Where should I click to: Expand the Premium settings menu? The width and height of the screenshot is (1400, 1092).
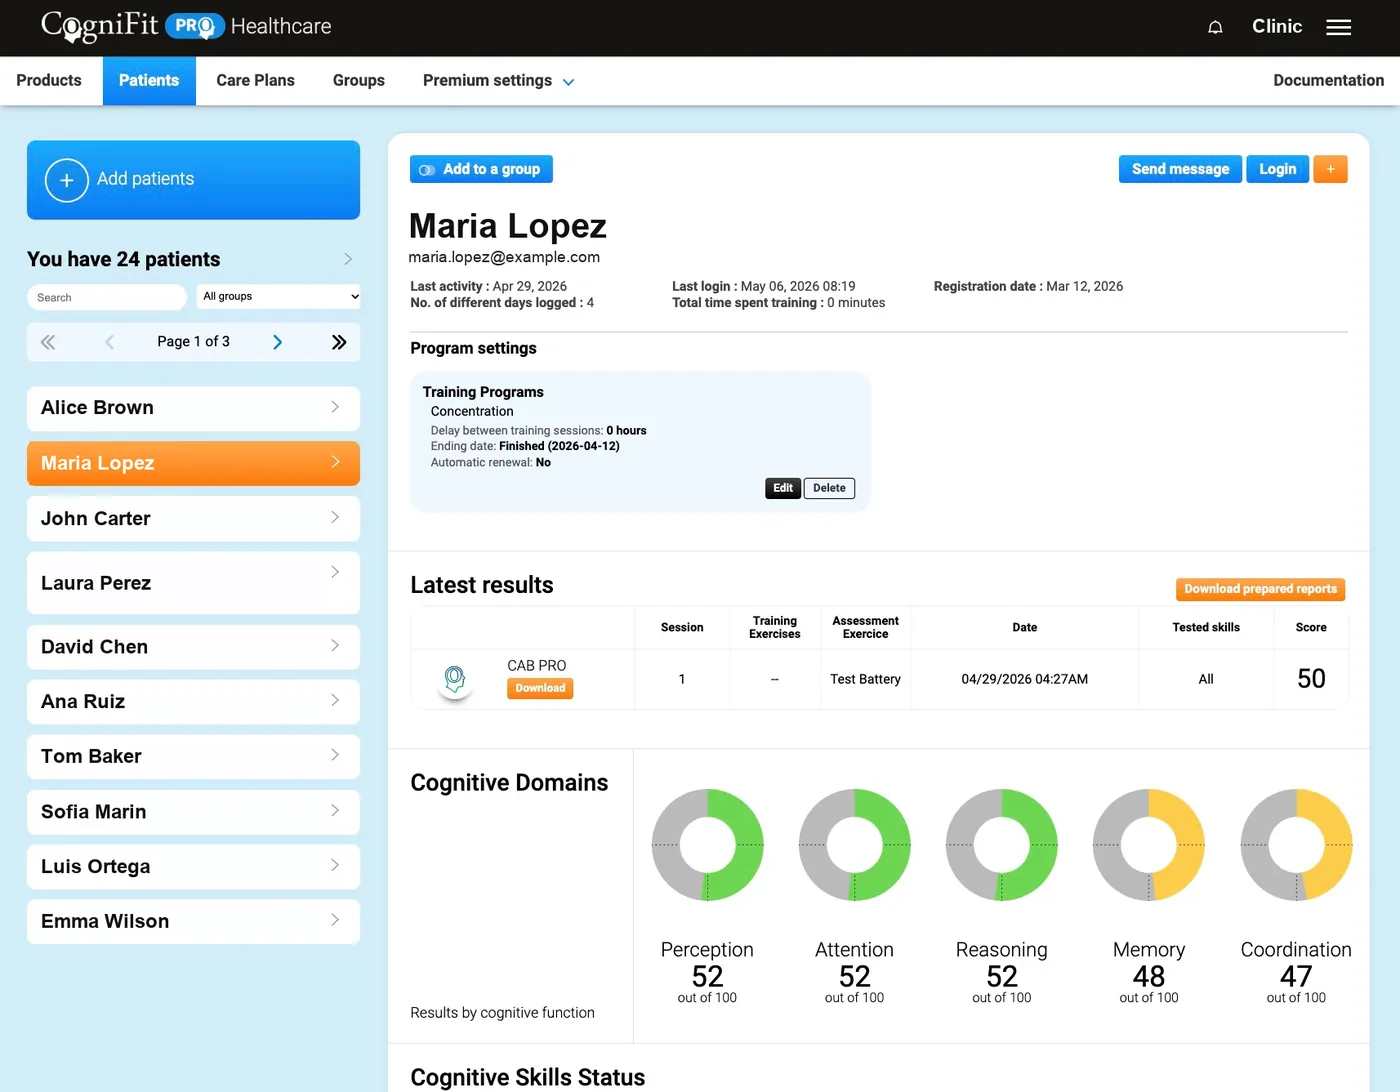coord(498,81)
